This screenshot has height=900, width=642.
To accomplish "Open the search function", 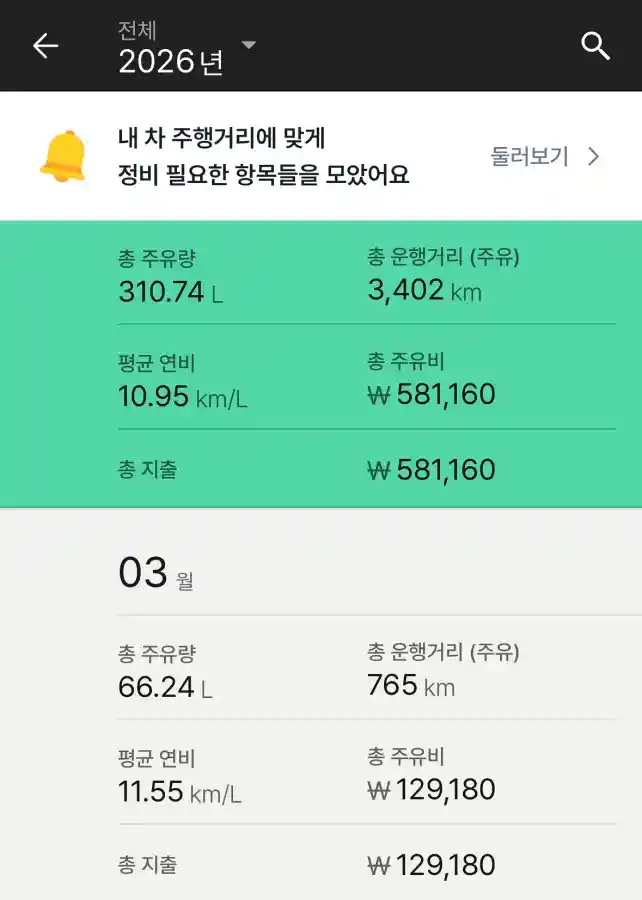I will pyautogui.click(x=596, y=45).
